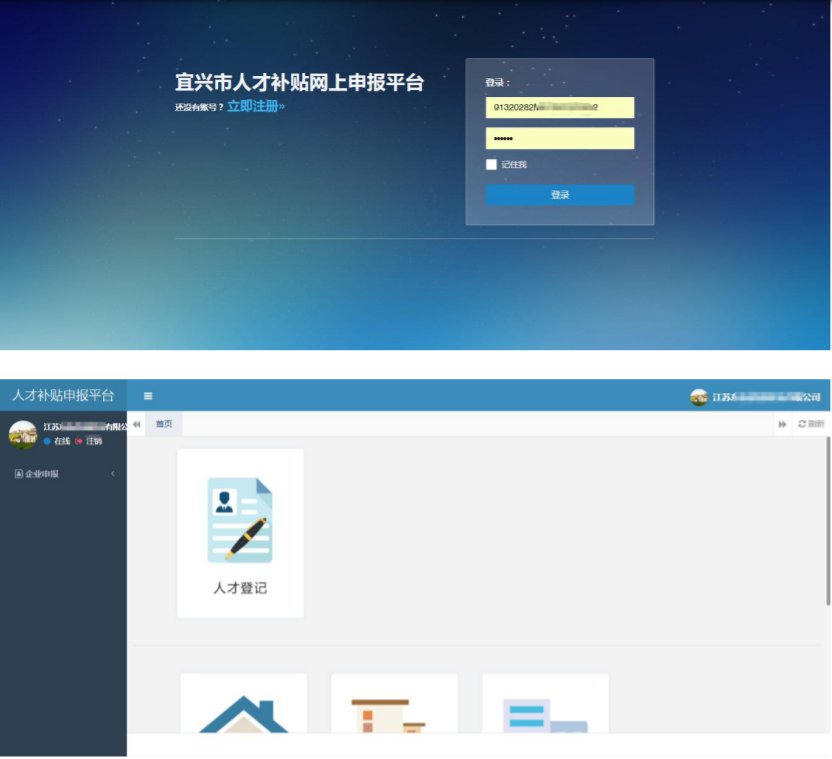Click the 刷新 refresh button
The width and height of the screenshot is (832, 759).
tap(811, 425)
